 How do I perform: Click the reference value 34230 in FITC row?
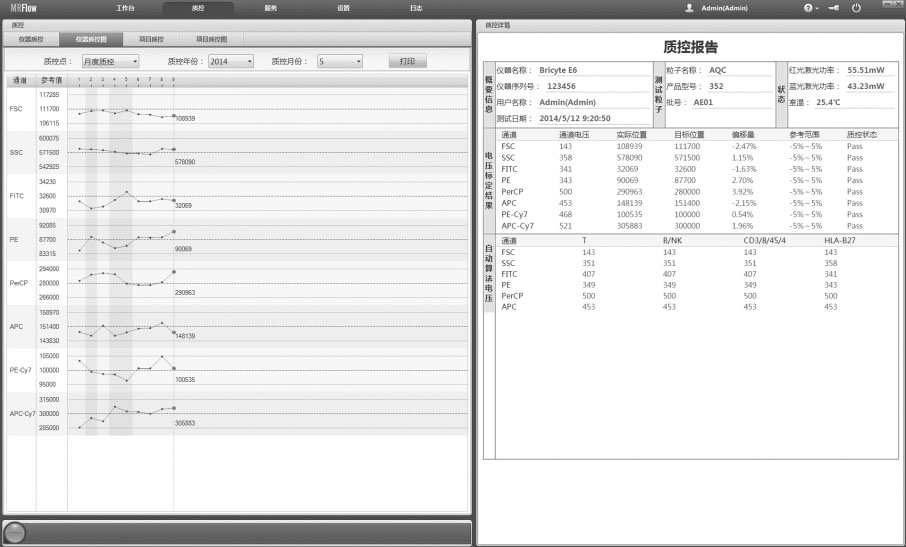[x=47, y=181]
